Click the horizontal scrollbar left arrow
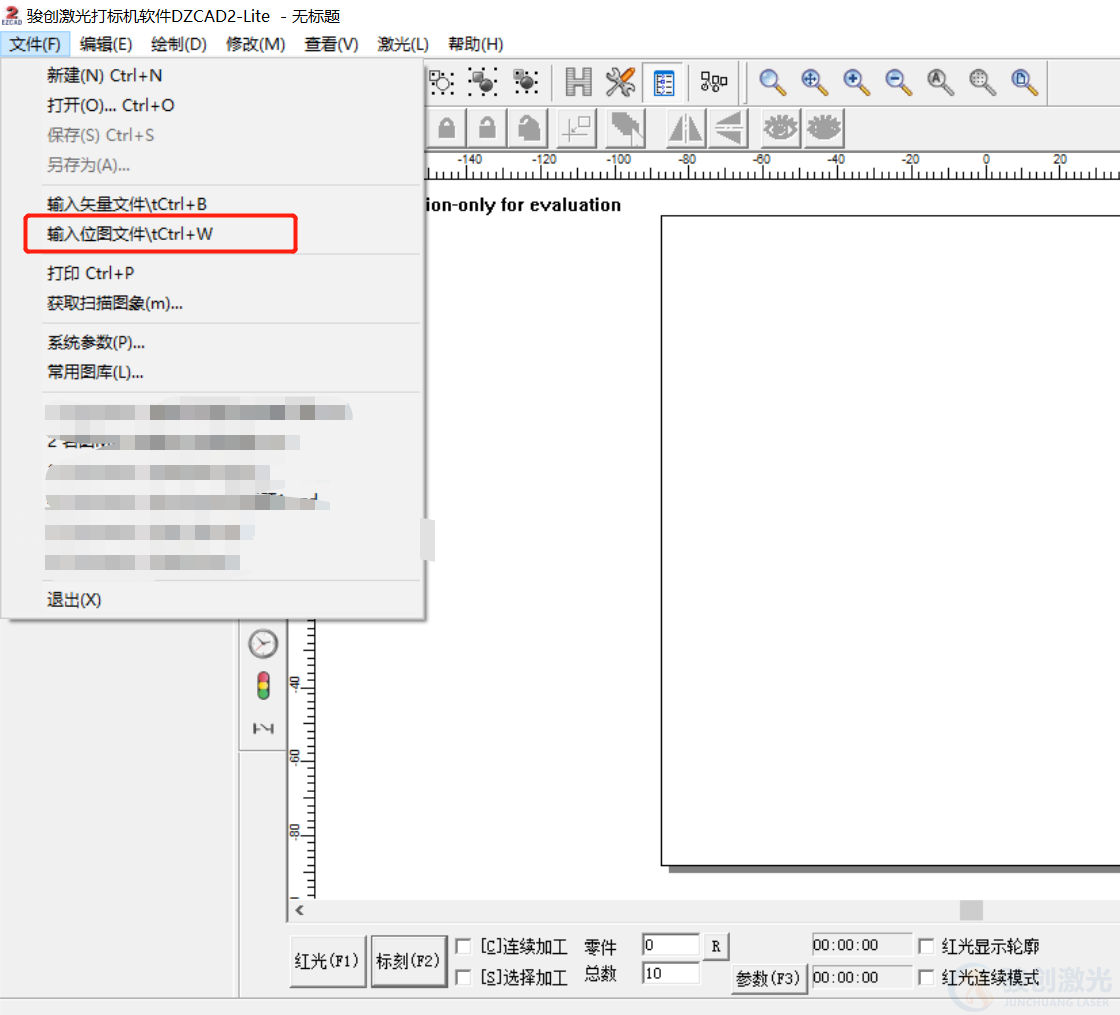The image size is (1120, 1015). (299, 910)
